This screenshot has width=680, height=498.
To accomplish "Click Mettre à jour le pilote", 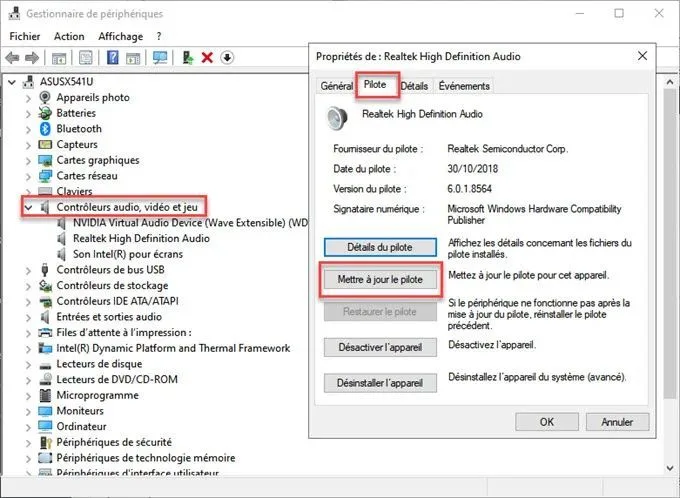I will click(380, 279).
